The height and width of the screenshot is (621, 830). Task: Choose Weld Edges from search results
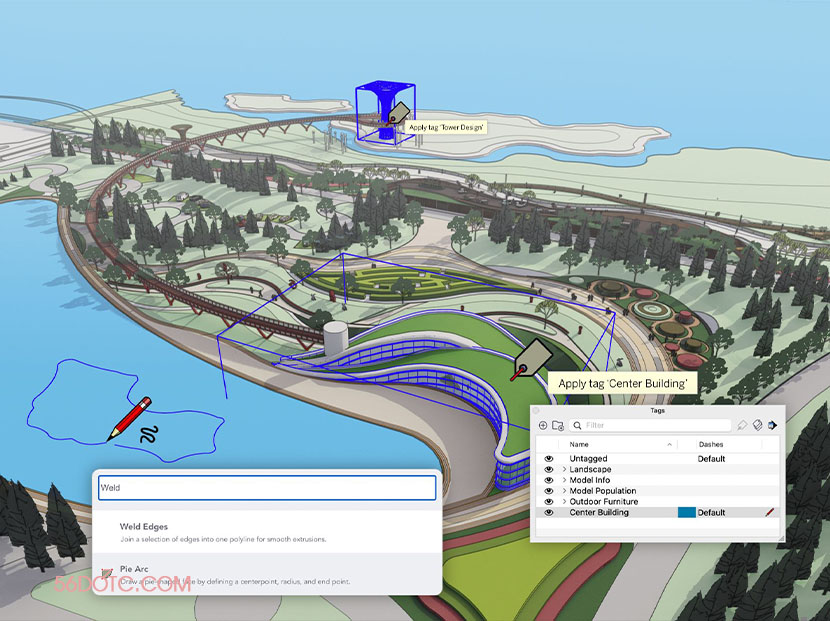click(x=144, y=527)
